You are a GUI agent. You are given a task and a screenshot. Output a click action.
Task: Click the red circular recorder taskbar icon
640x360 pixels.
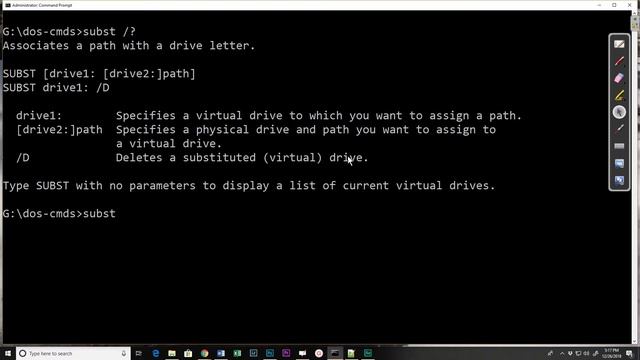(x=319, y=353)
